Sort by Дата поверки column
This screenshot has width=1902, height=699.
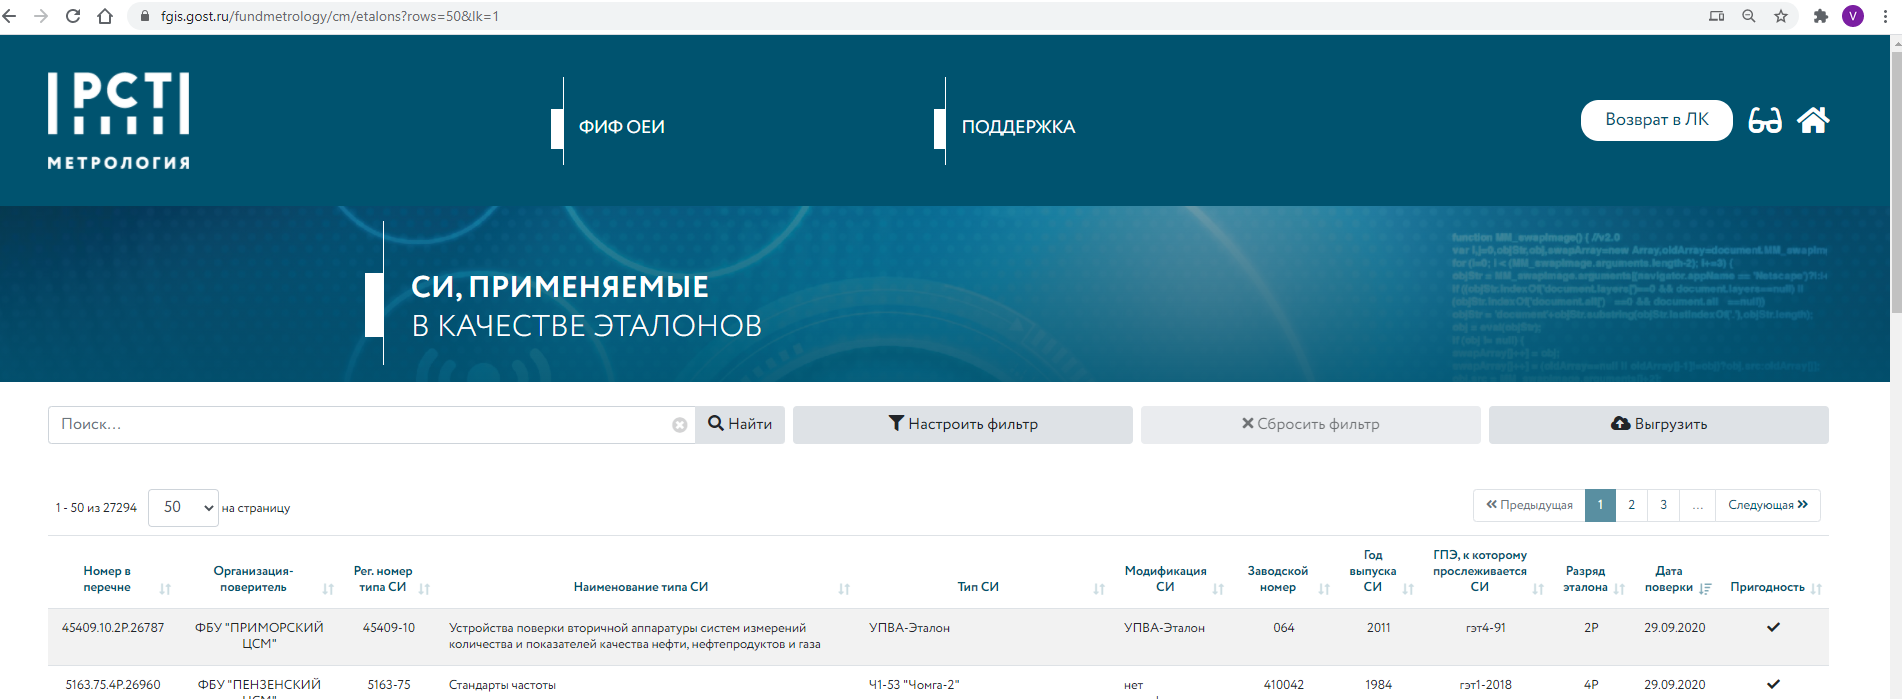pos(1706,589)
